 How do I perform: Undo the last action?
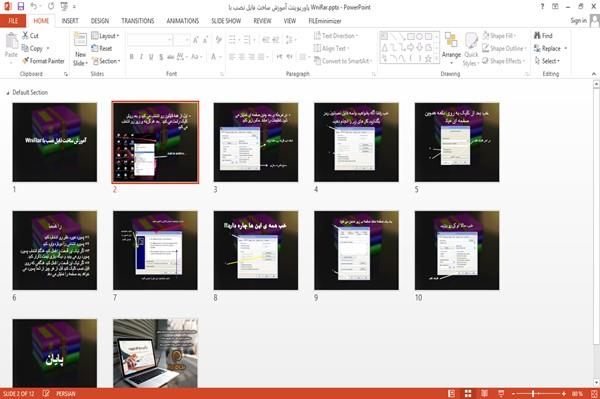[34, 6]
